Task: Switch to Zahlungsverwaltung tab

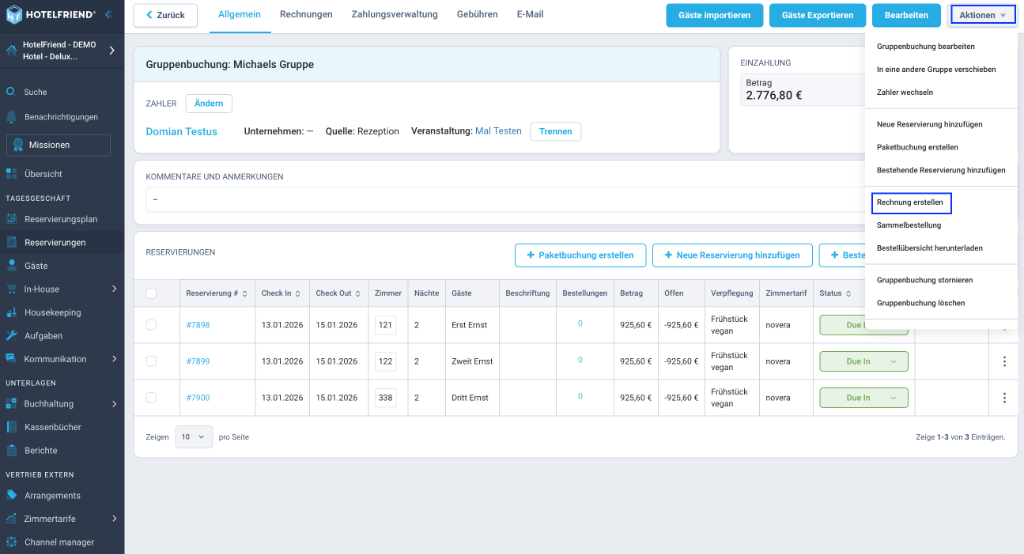Action: coord(394,14)
